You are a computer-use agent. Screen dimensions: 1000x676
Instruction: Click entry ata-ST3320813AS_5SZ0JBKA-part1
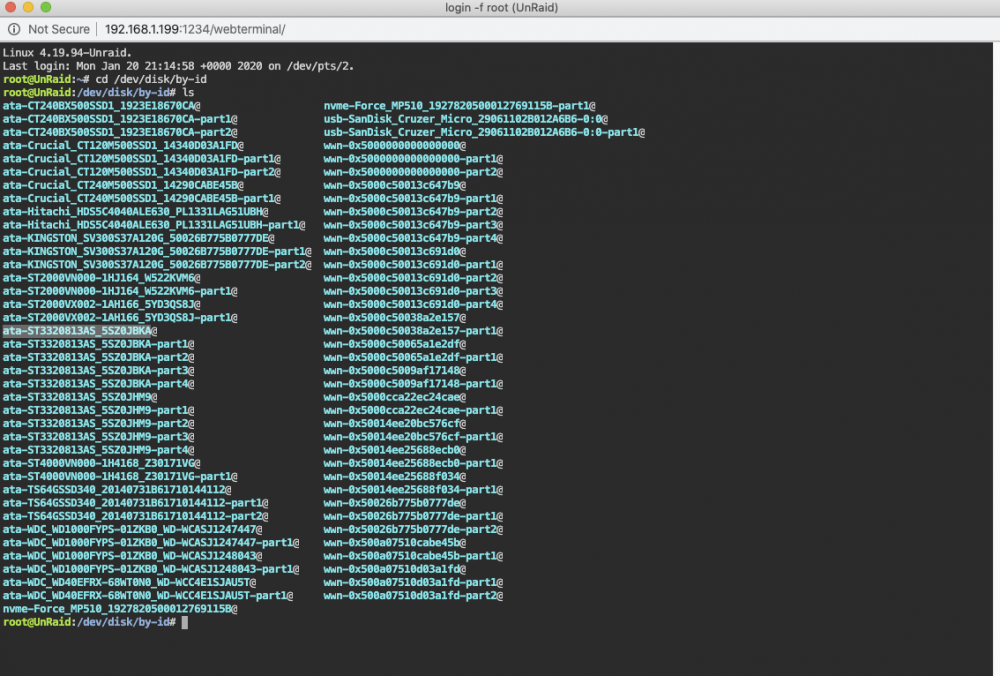tap(96, 344)
